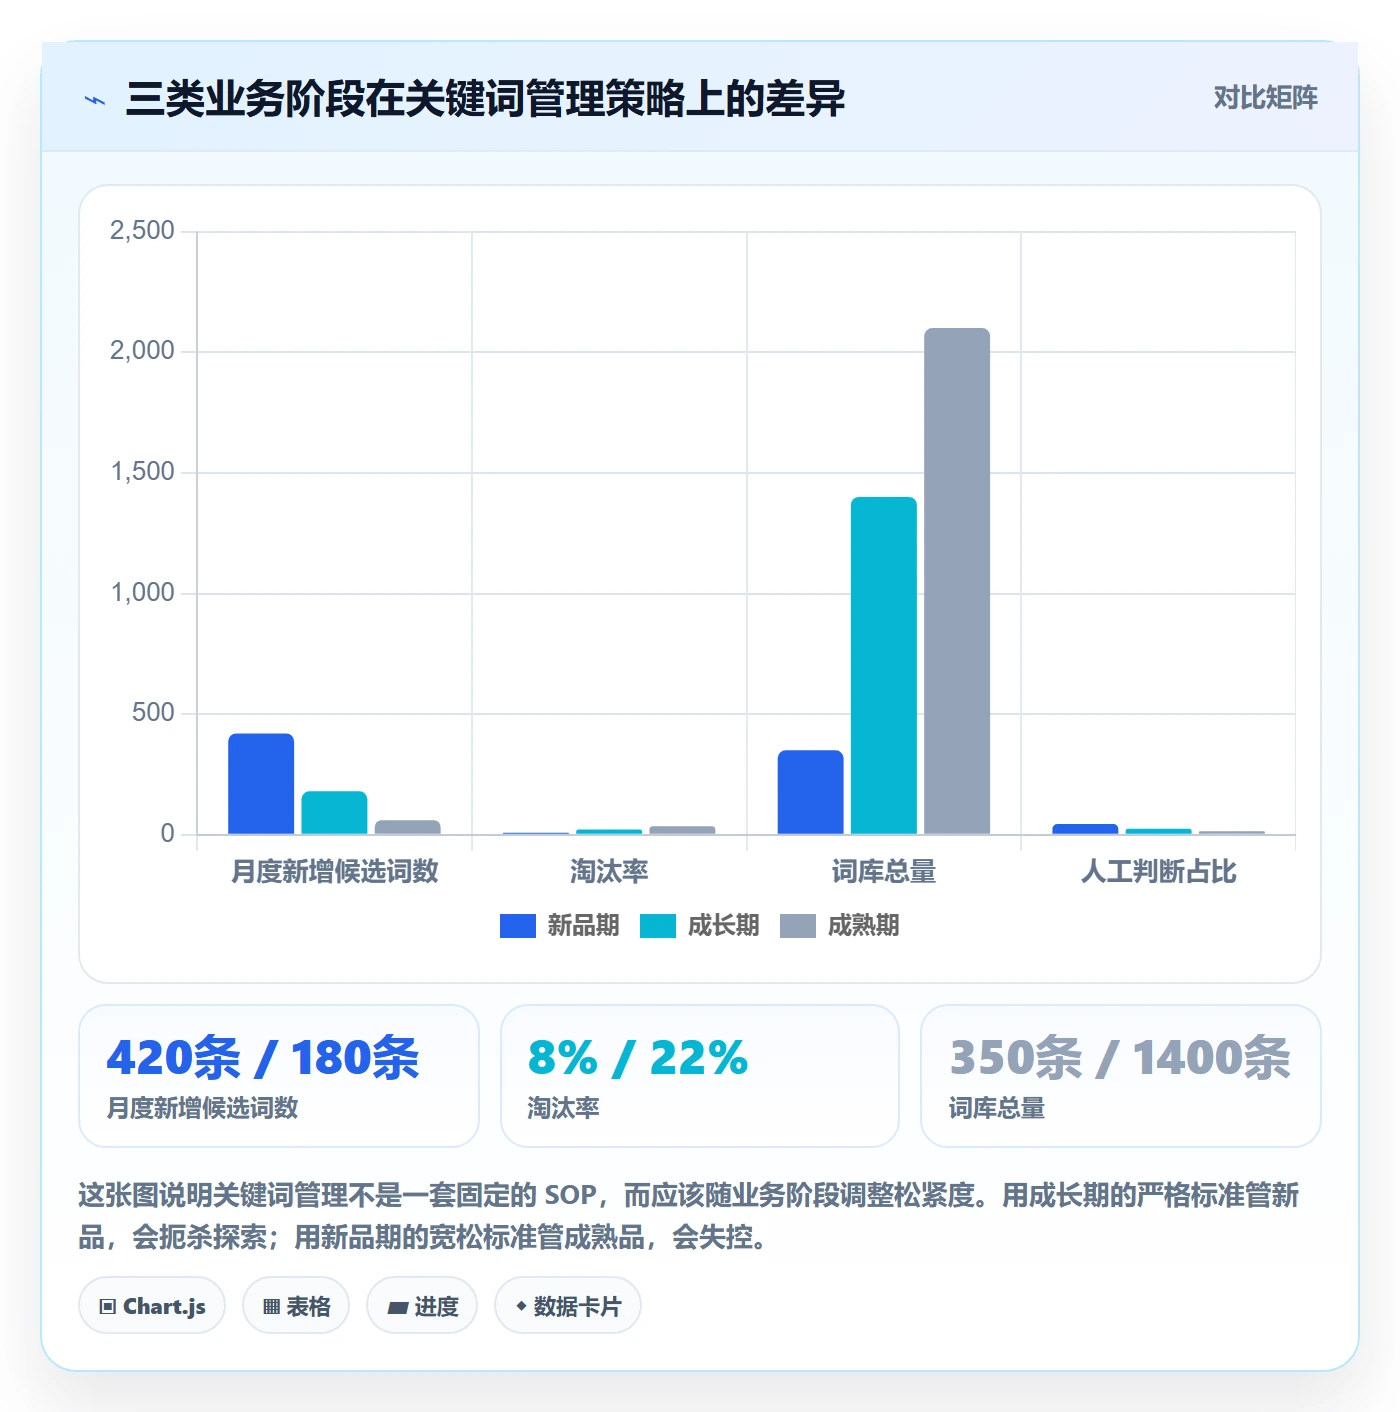This screenshot has height=1412, width=1400.
Task: Click the blue bar in 月度新增候选词数
Action: pos(261,784)
